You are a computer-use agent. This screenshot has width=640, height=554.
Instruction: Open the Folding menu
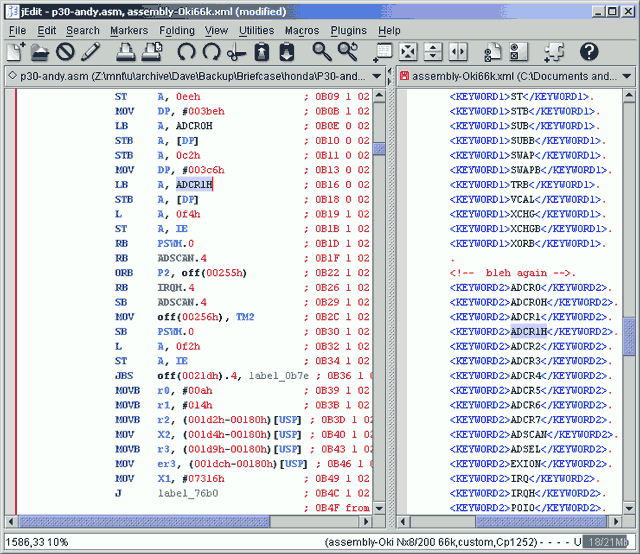click(x=177, y=31)
